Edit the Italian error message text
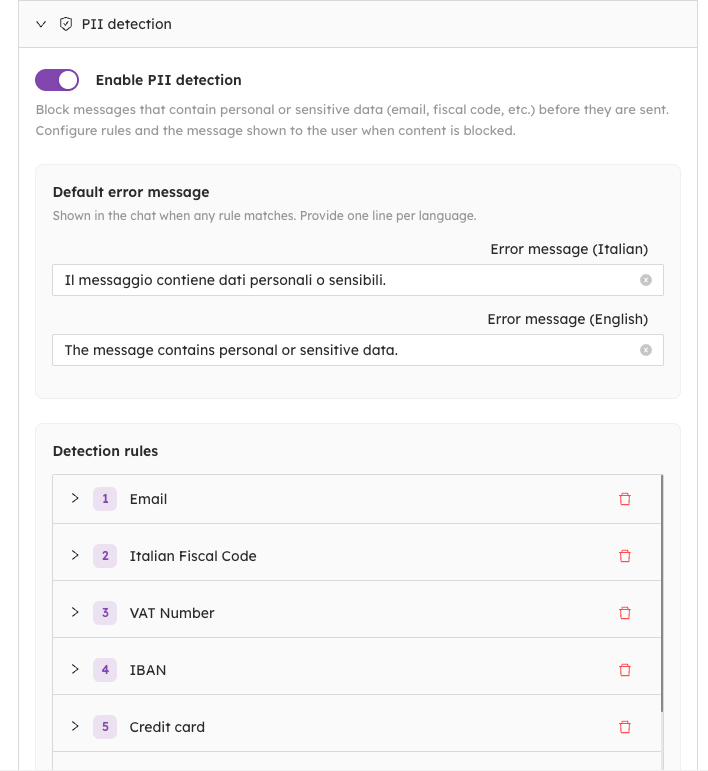 340,280
